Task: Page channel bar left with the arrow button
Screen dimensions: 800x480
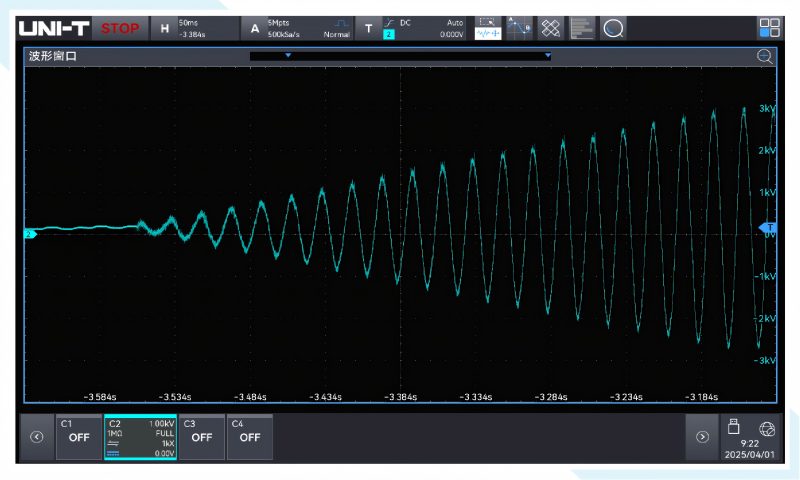Action: [37, 437]
